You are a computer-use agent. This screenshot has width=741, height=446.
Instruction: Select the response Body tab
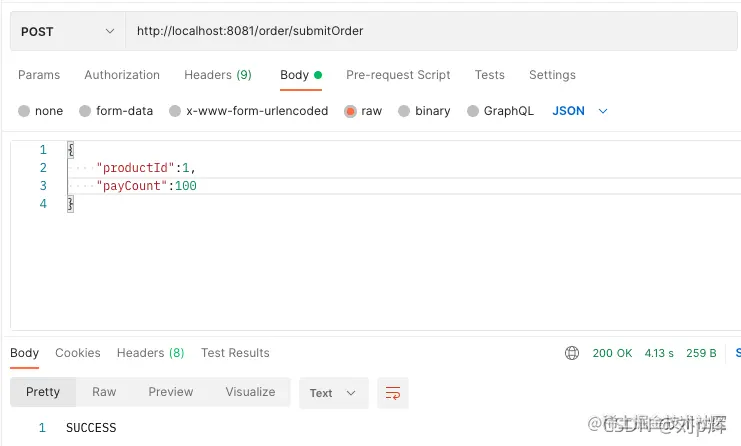(24, 353)
